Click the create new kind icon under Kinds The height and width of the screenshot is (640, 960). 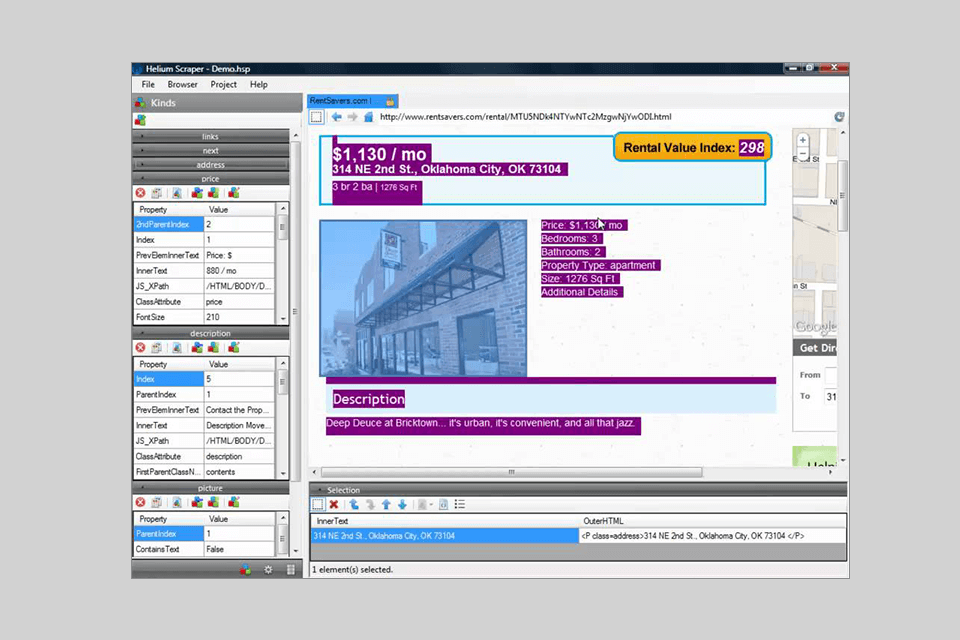pos(140,120)
